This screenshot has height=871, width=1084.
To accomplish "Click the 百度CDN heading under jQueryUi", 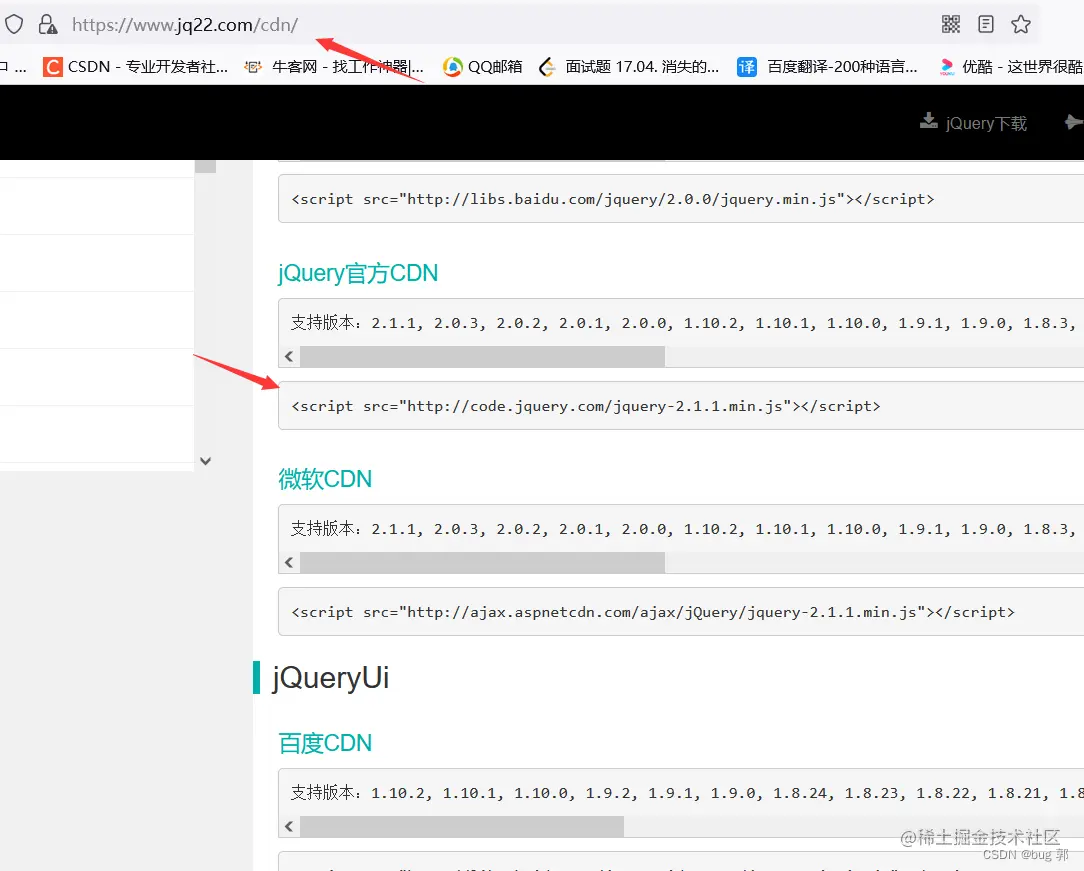I will [x=325, y=743].
